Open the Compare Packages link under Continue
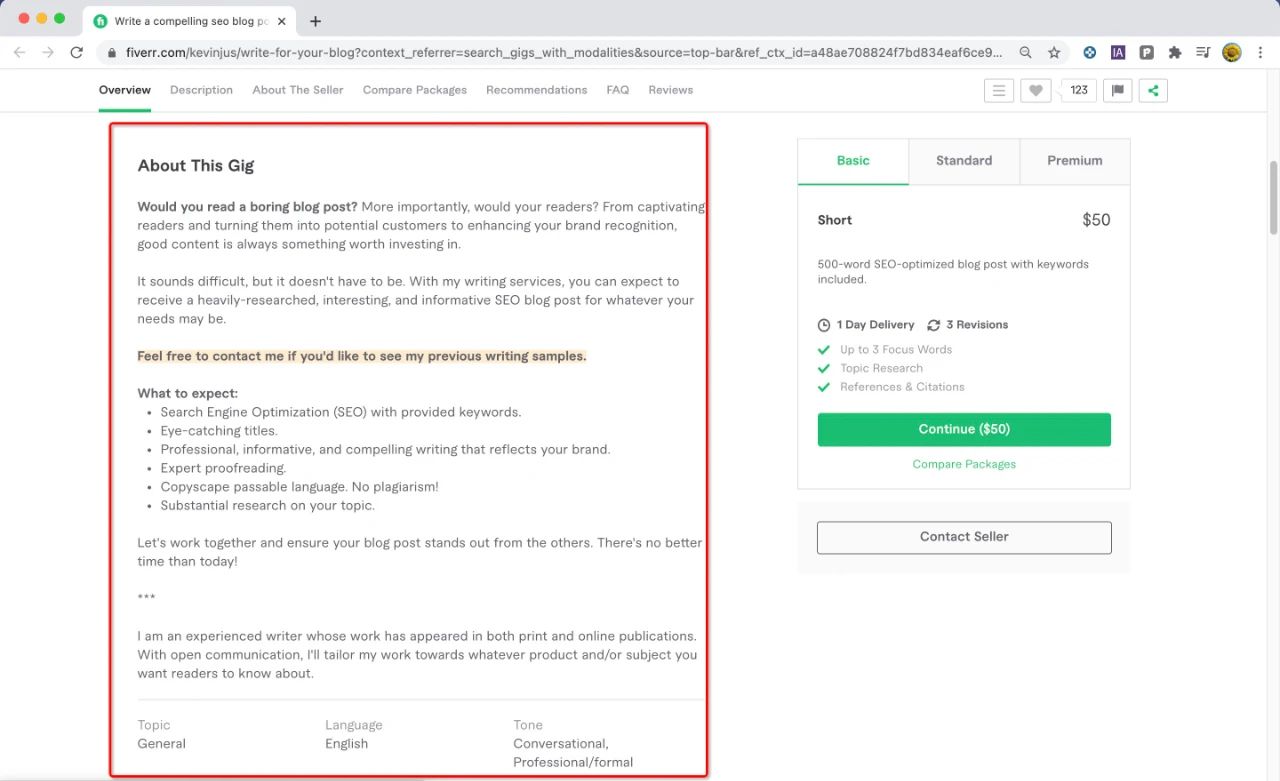 (x=964, y=464)
